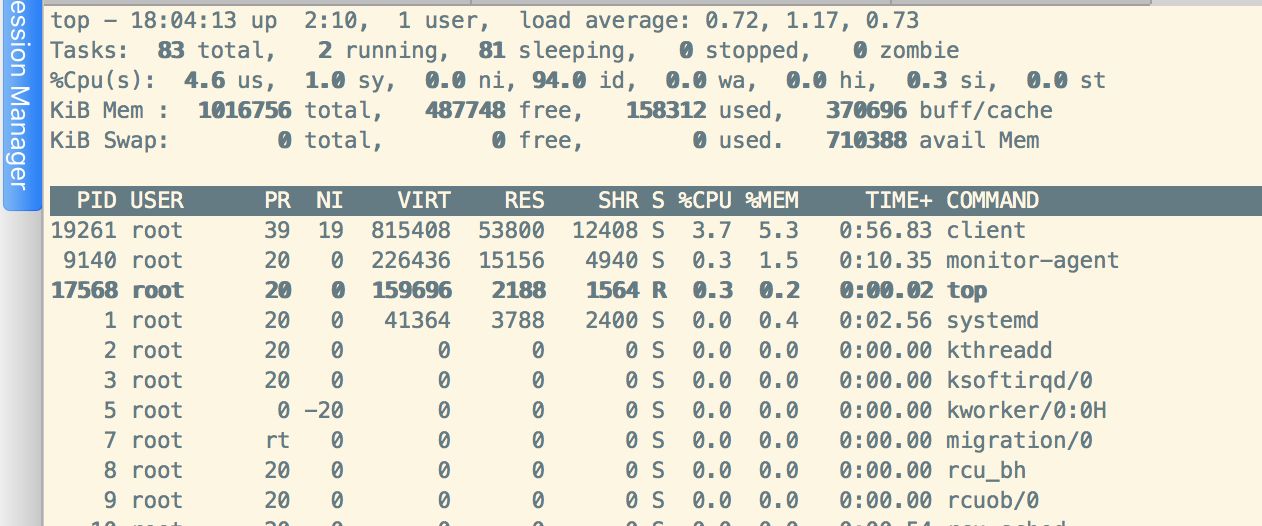Image resolution: width=1262 pixels, height=526 pixels.
Task: Click the KiB Swap label
Action: (x=110, y=140)
